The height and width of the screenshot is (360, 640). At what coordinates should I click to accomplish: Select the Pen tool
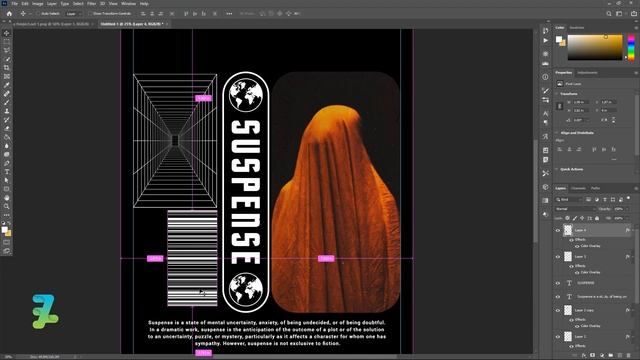click(x=7, y=163)
